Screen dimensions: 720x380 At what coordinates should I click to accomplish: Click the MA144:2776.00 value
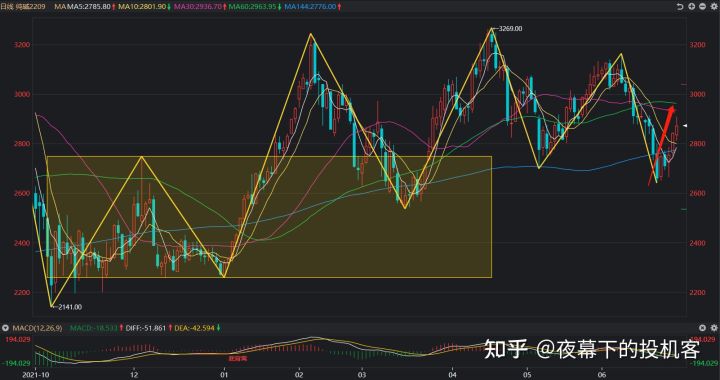pyautogui.click(x=310, y=7)
